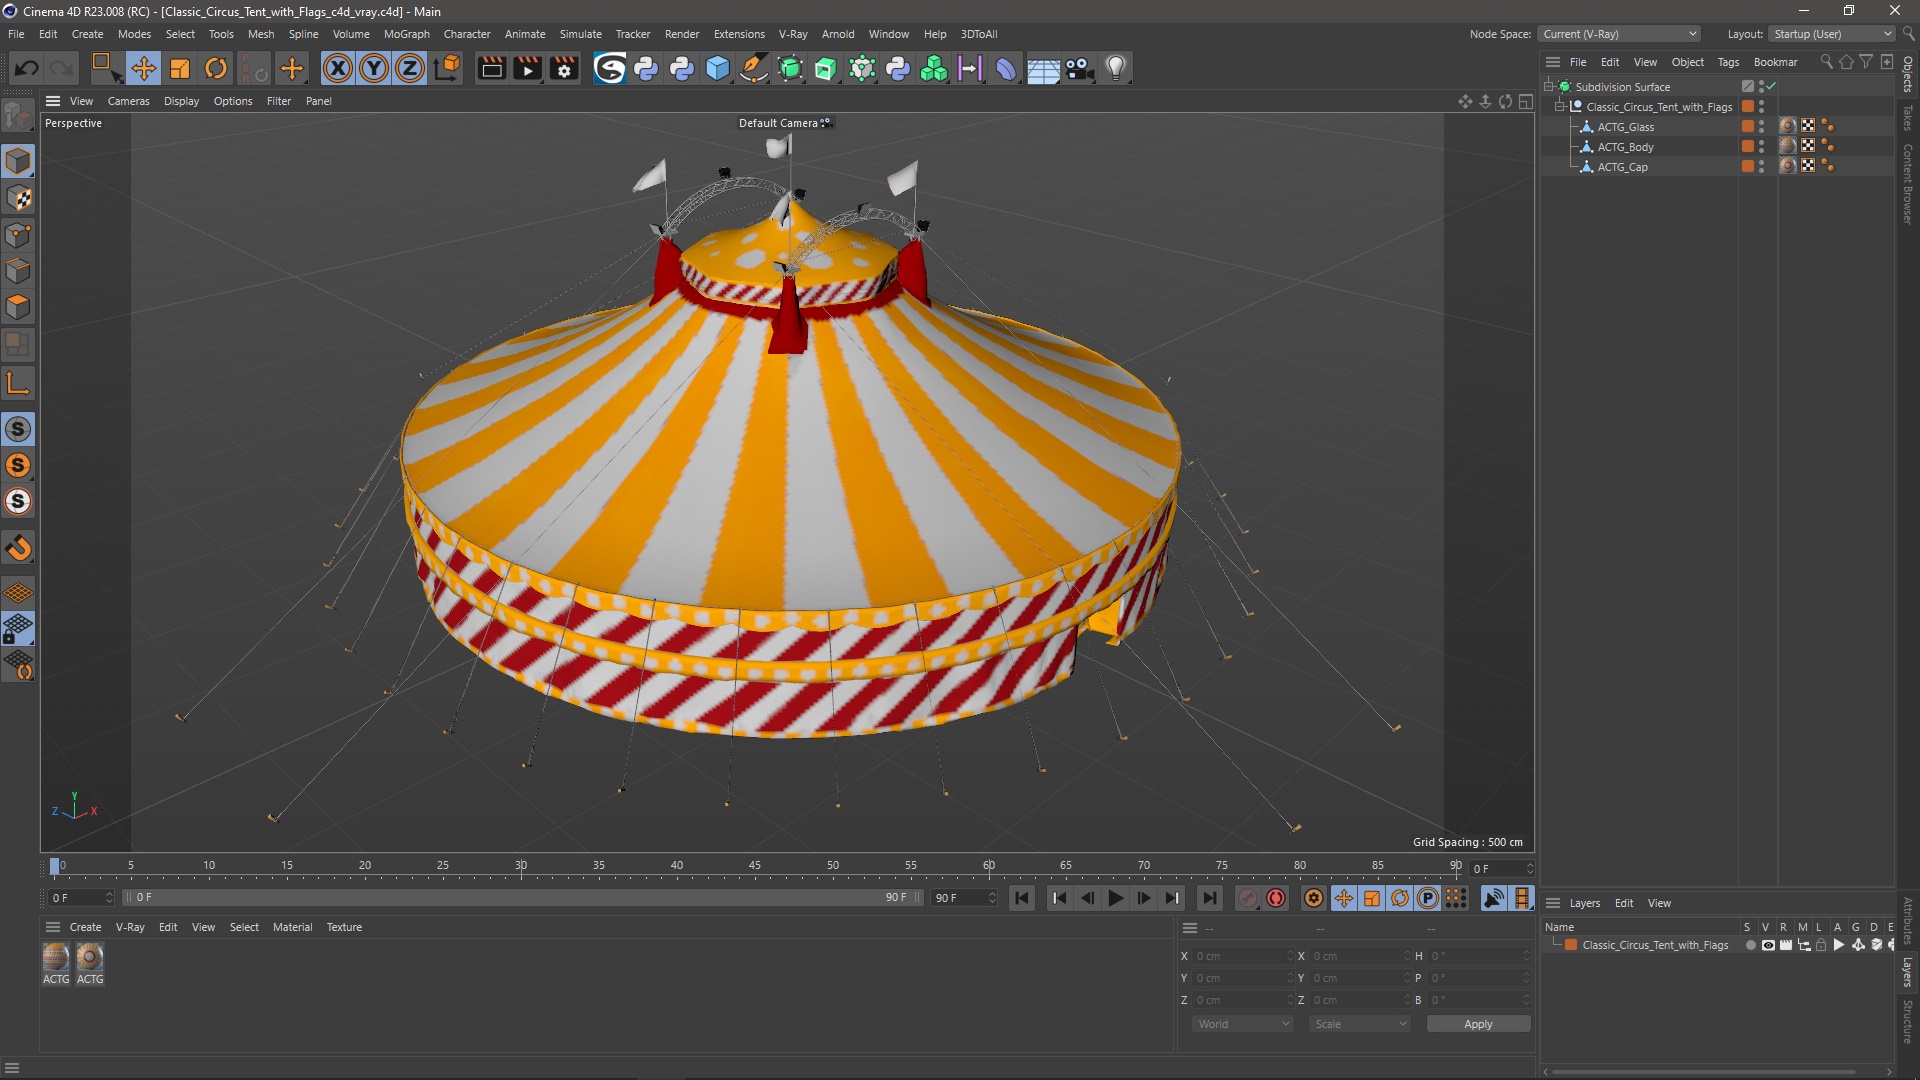
Task: Activate the Scale tool
Action: pyautogui.click(x=180, y=68)
